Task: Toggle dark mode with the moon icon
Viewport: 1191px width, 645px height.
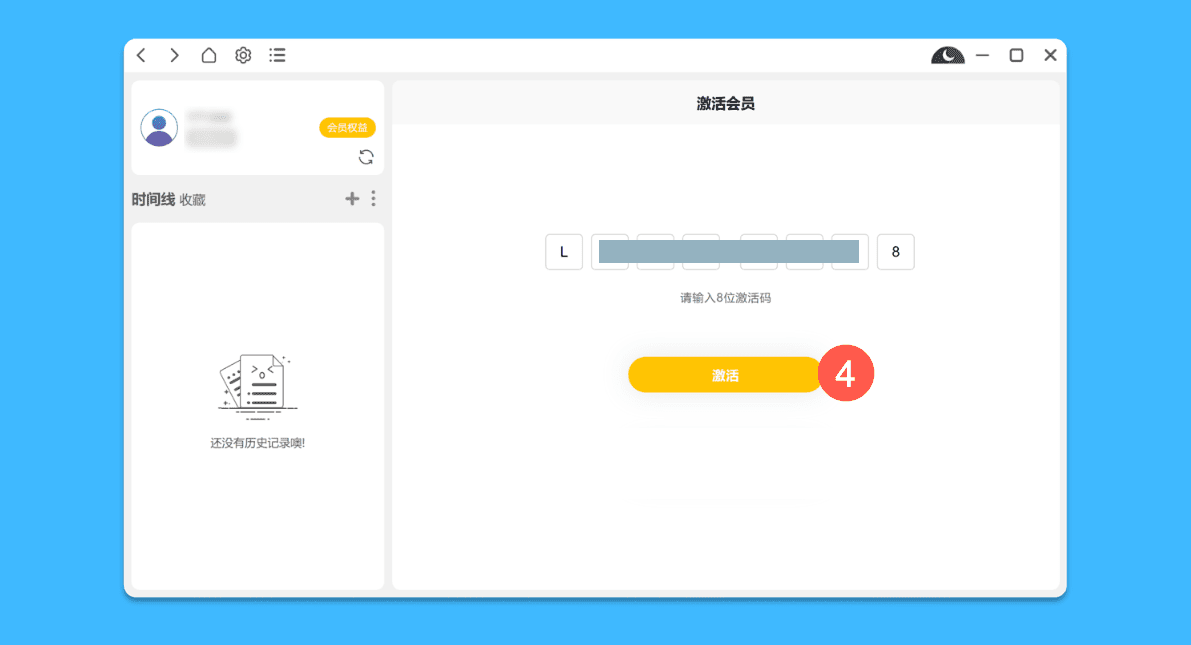Action: [x=947, y=56]
